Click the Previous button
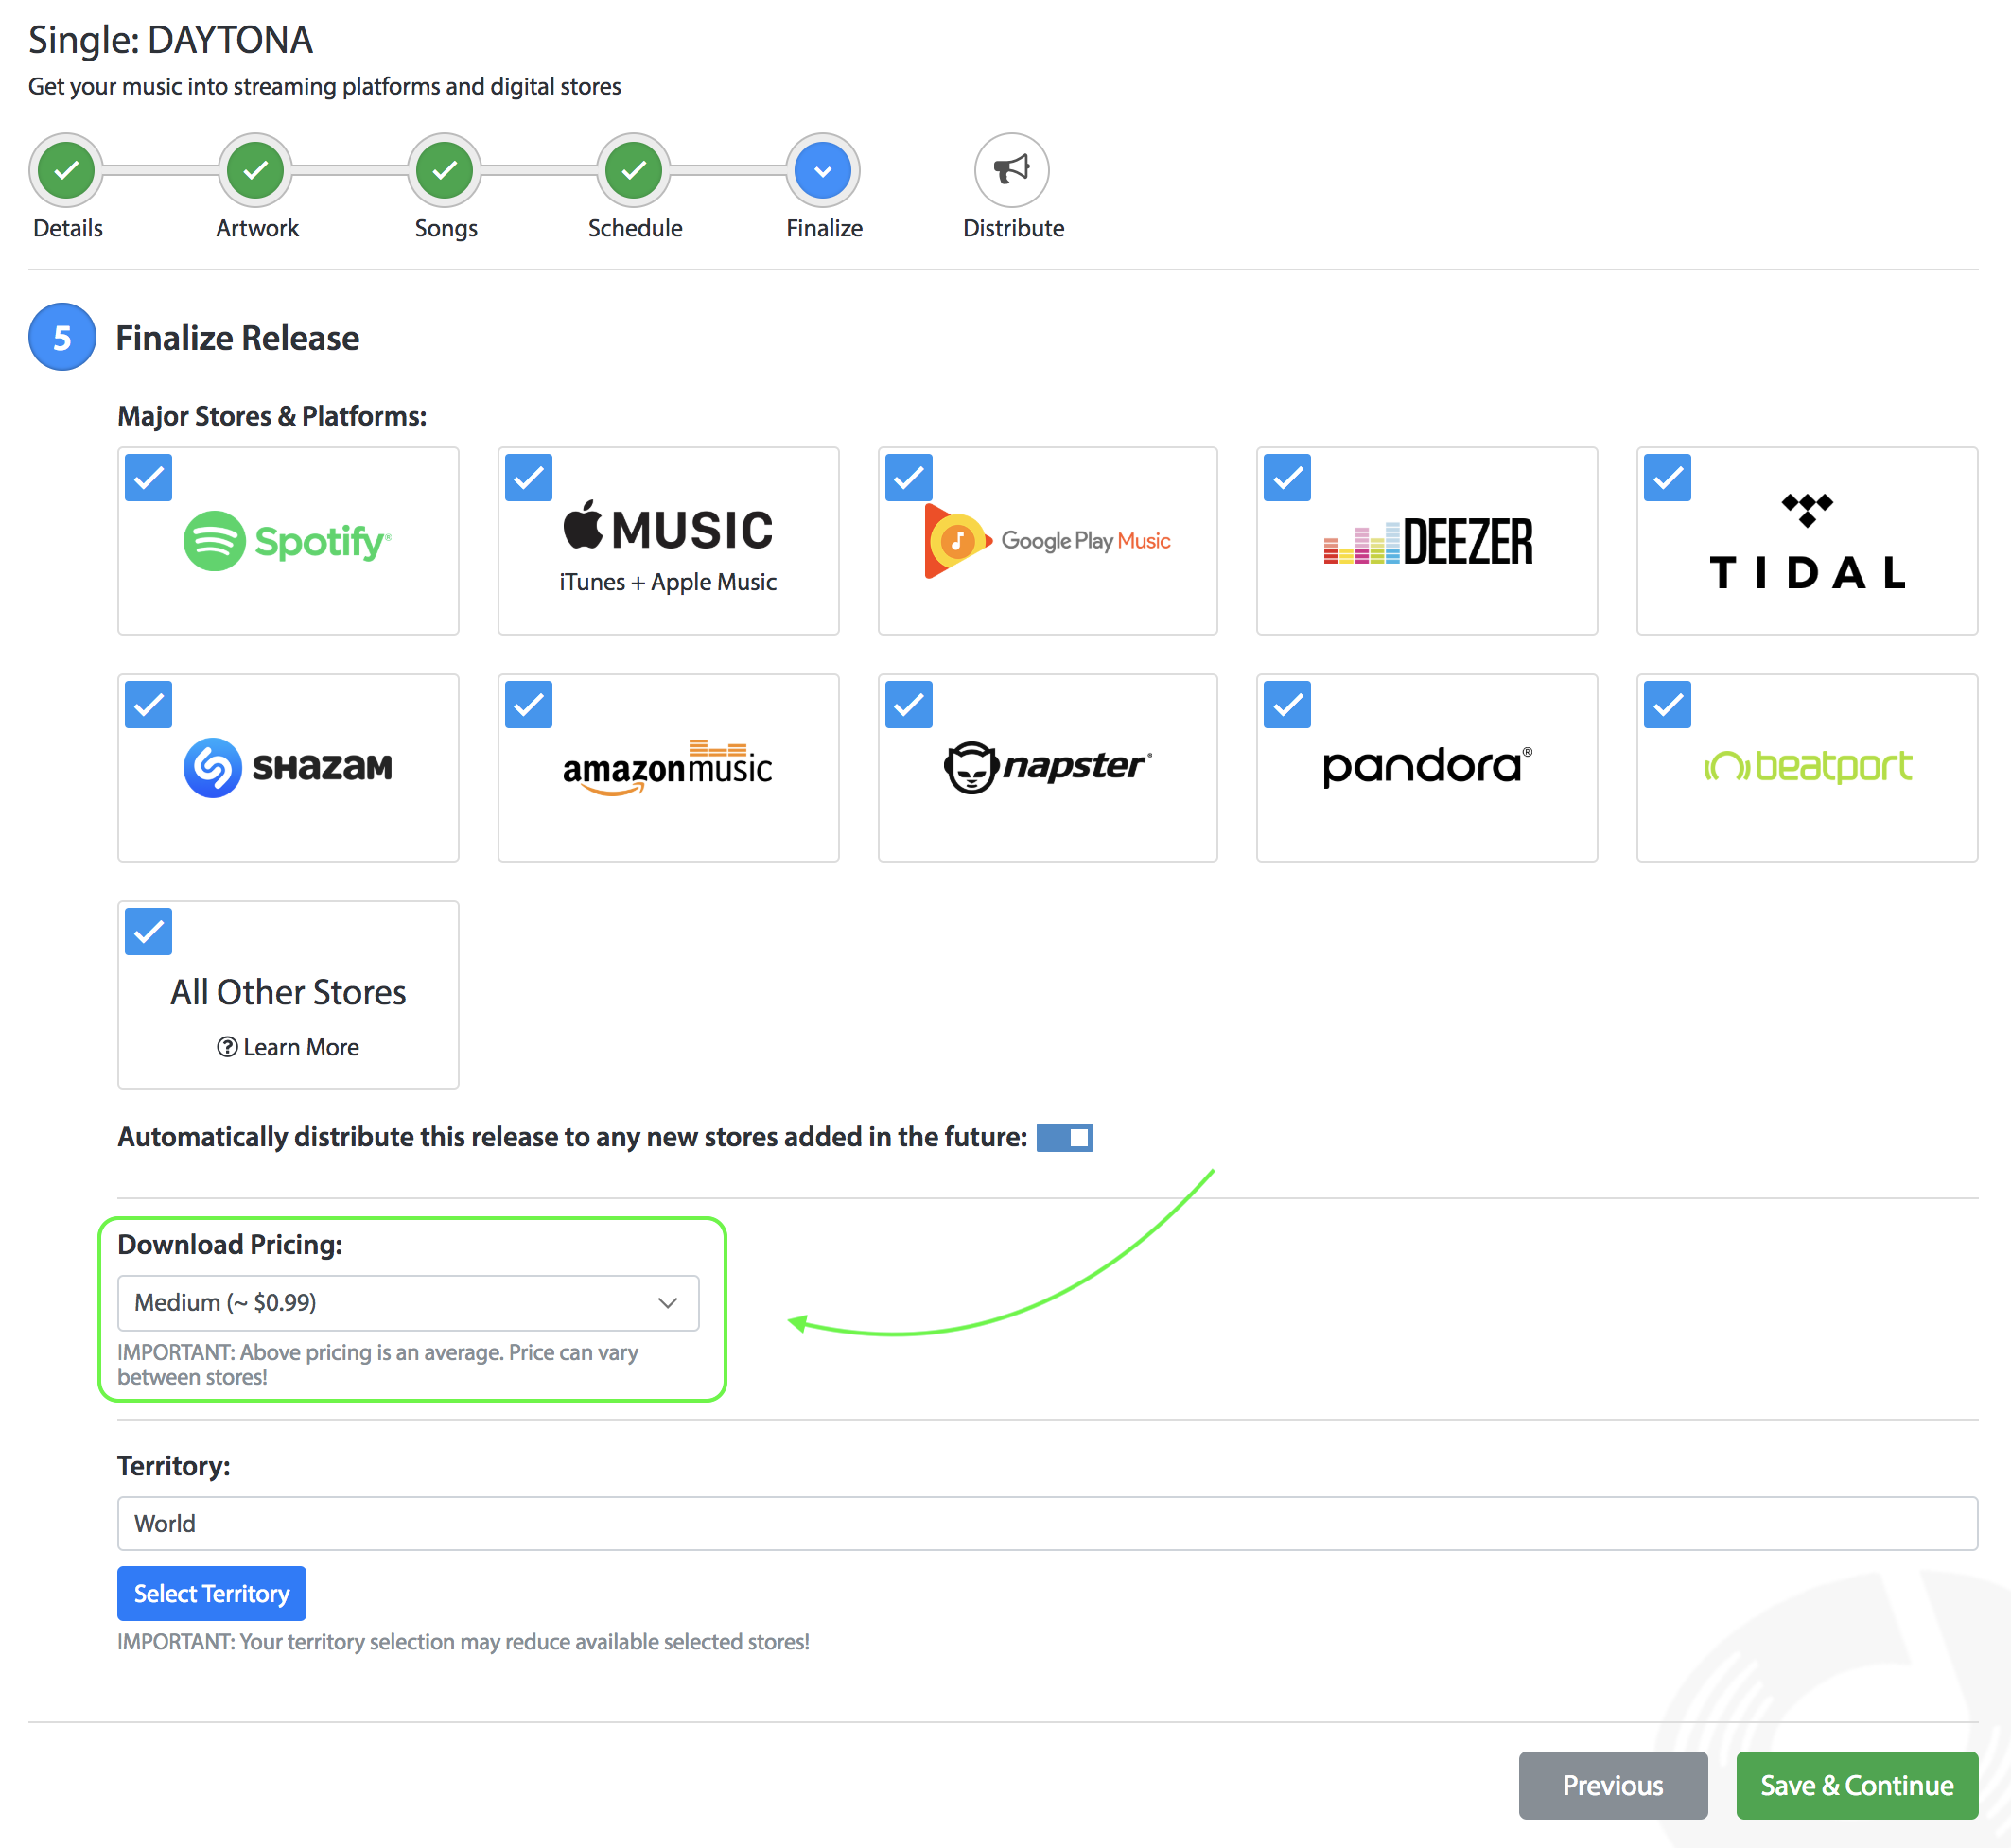This screenshot has height=1848, width=2011. pyautogui.click(x=1613, y=1786)
